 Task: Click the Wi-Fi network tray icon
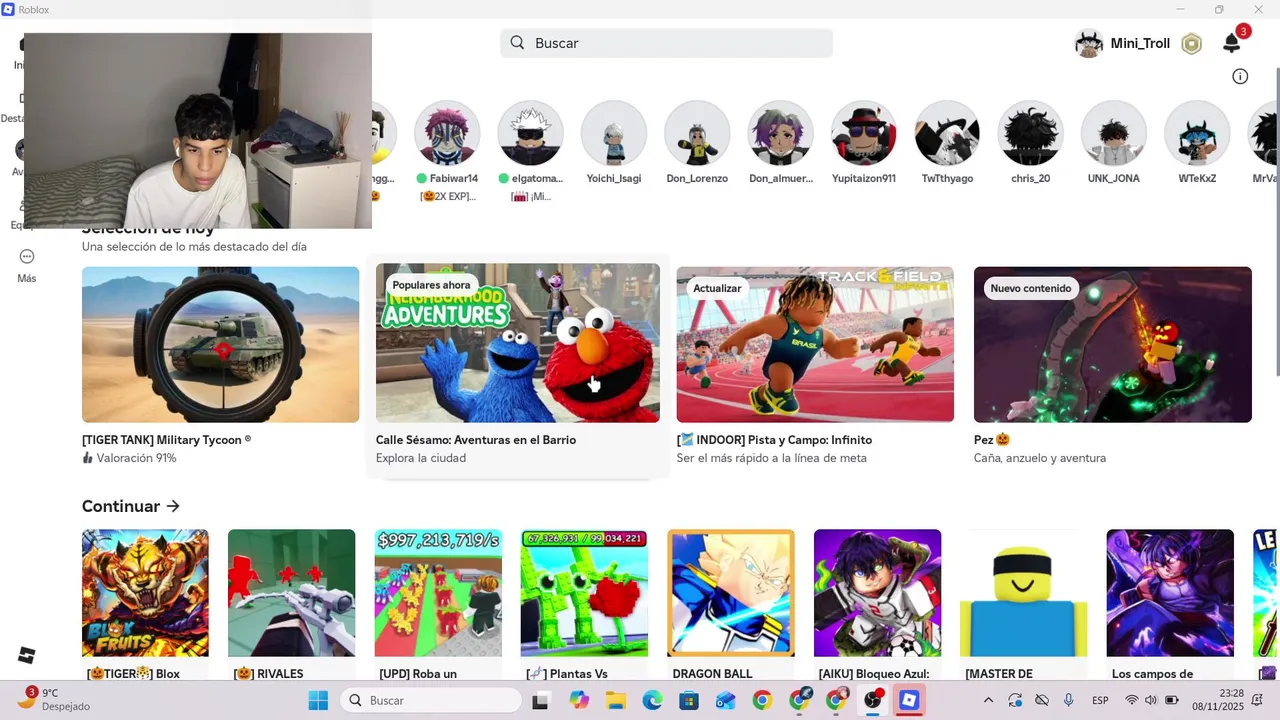[x=1131, y=700]
